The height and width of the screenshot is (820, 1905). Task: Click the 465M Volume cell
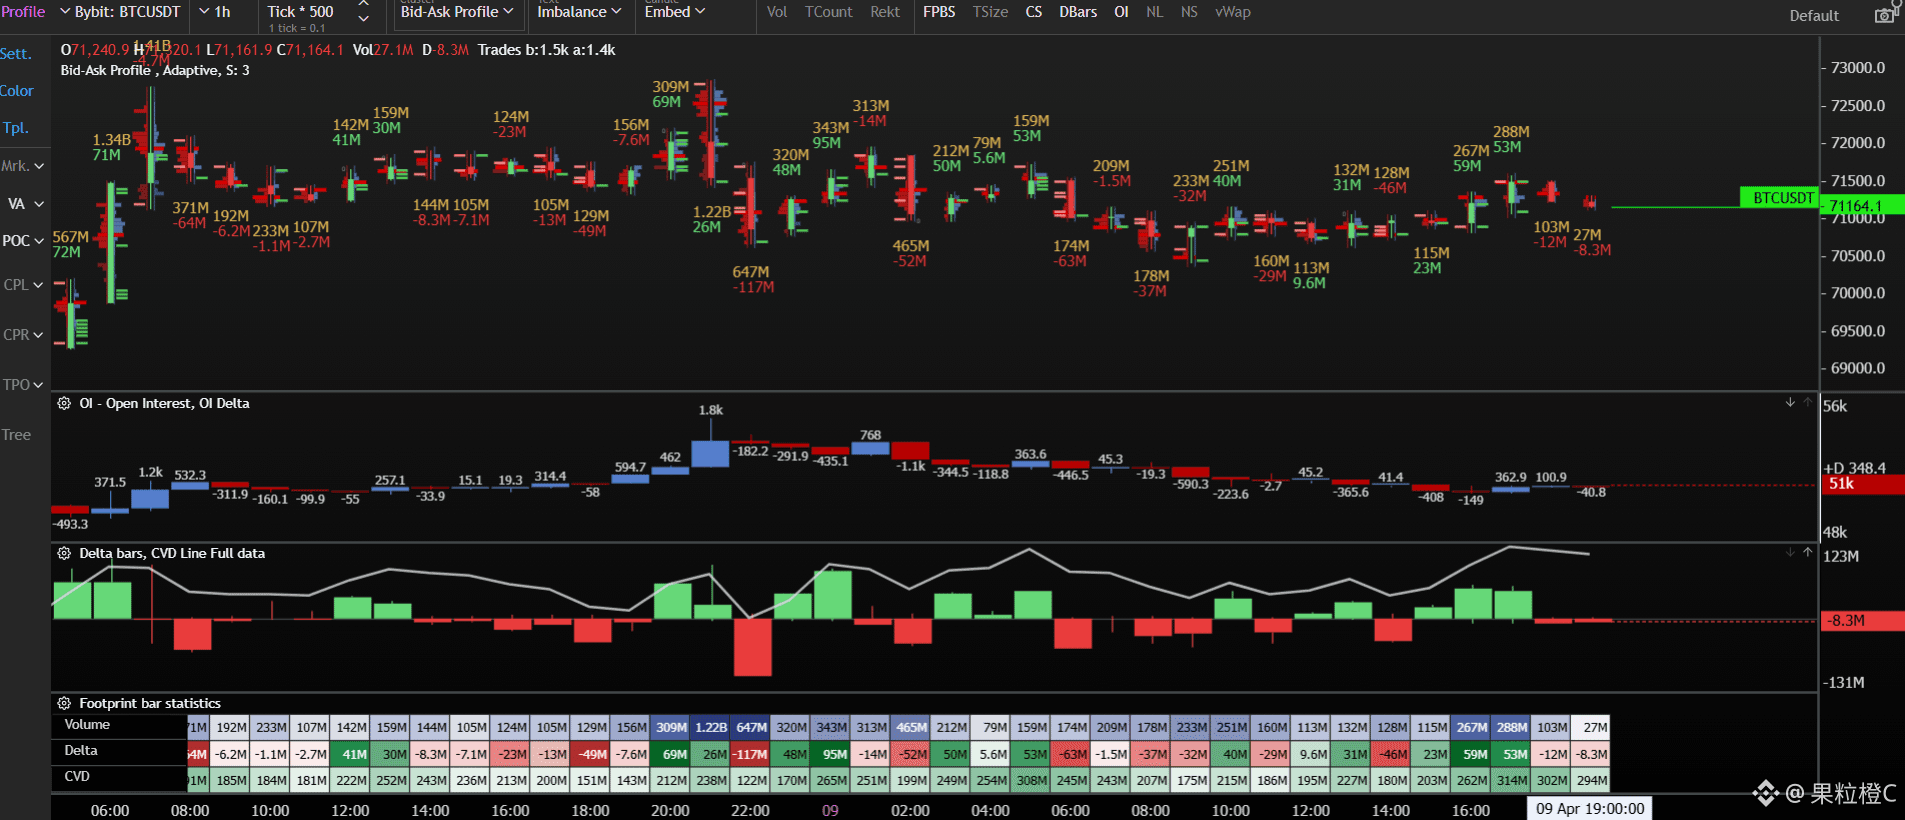(911, 728)
